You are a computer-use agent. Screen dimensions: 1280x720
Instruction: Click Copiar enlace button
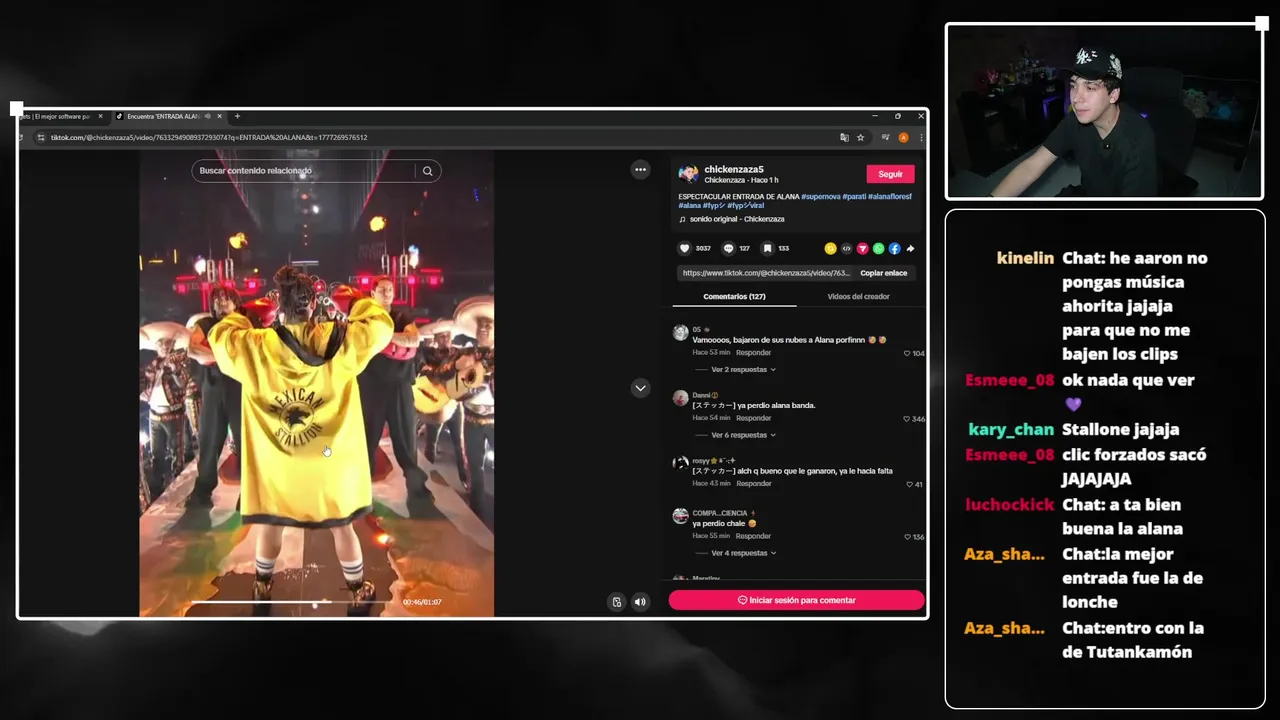coord(884,273)
